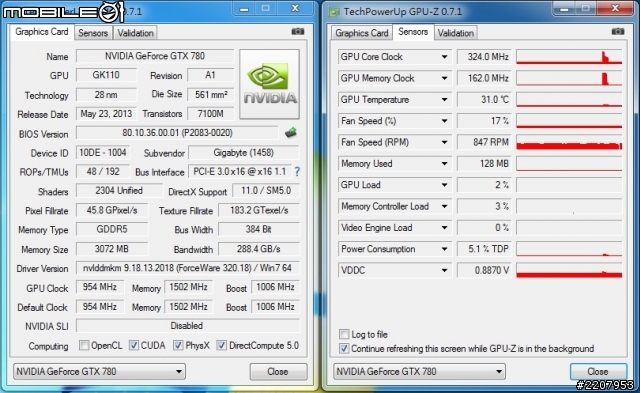Open the Memory Controller Load dropdown
The width and height of the screenshot is (640, 393).
[444, 206]
